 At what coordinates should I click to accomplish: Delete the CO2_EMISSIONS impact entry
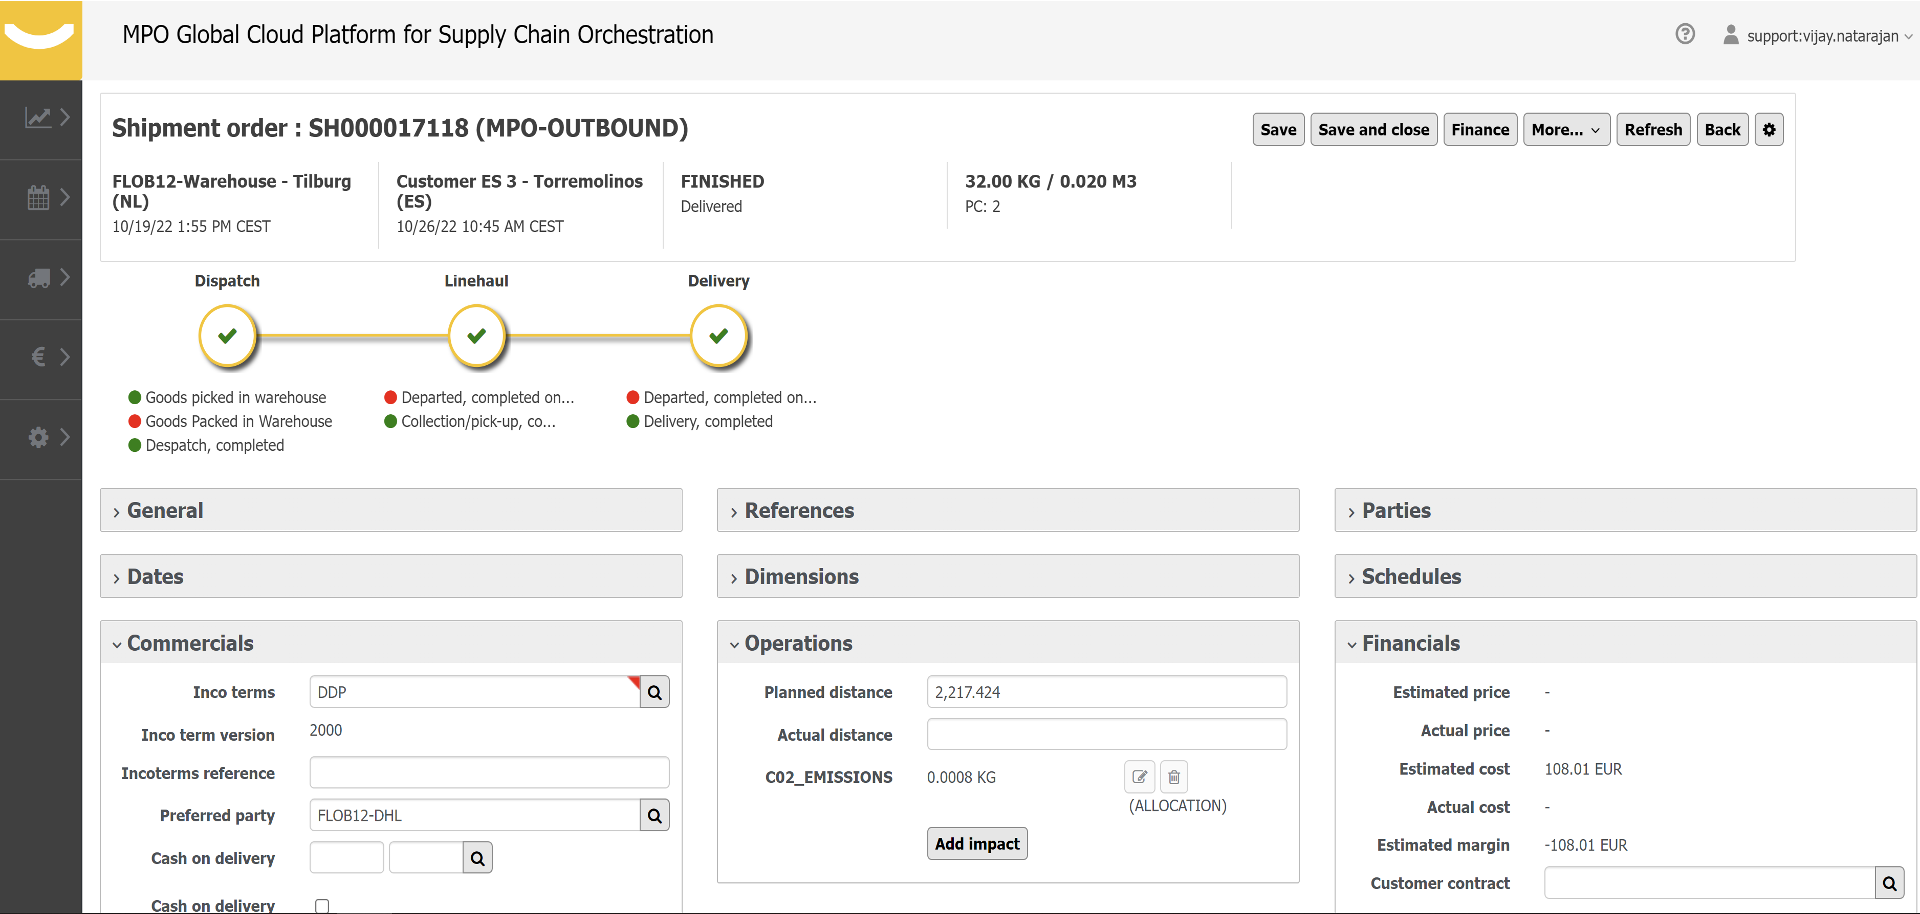[x=1174, y=777]
